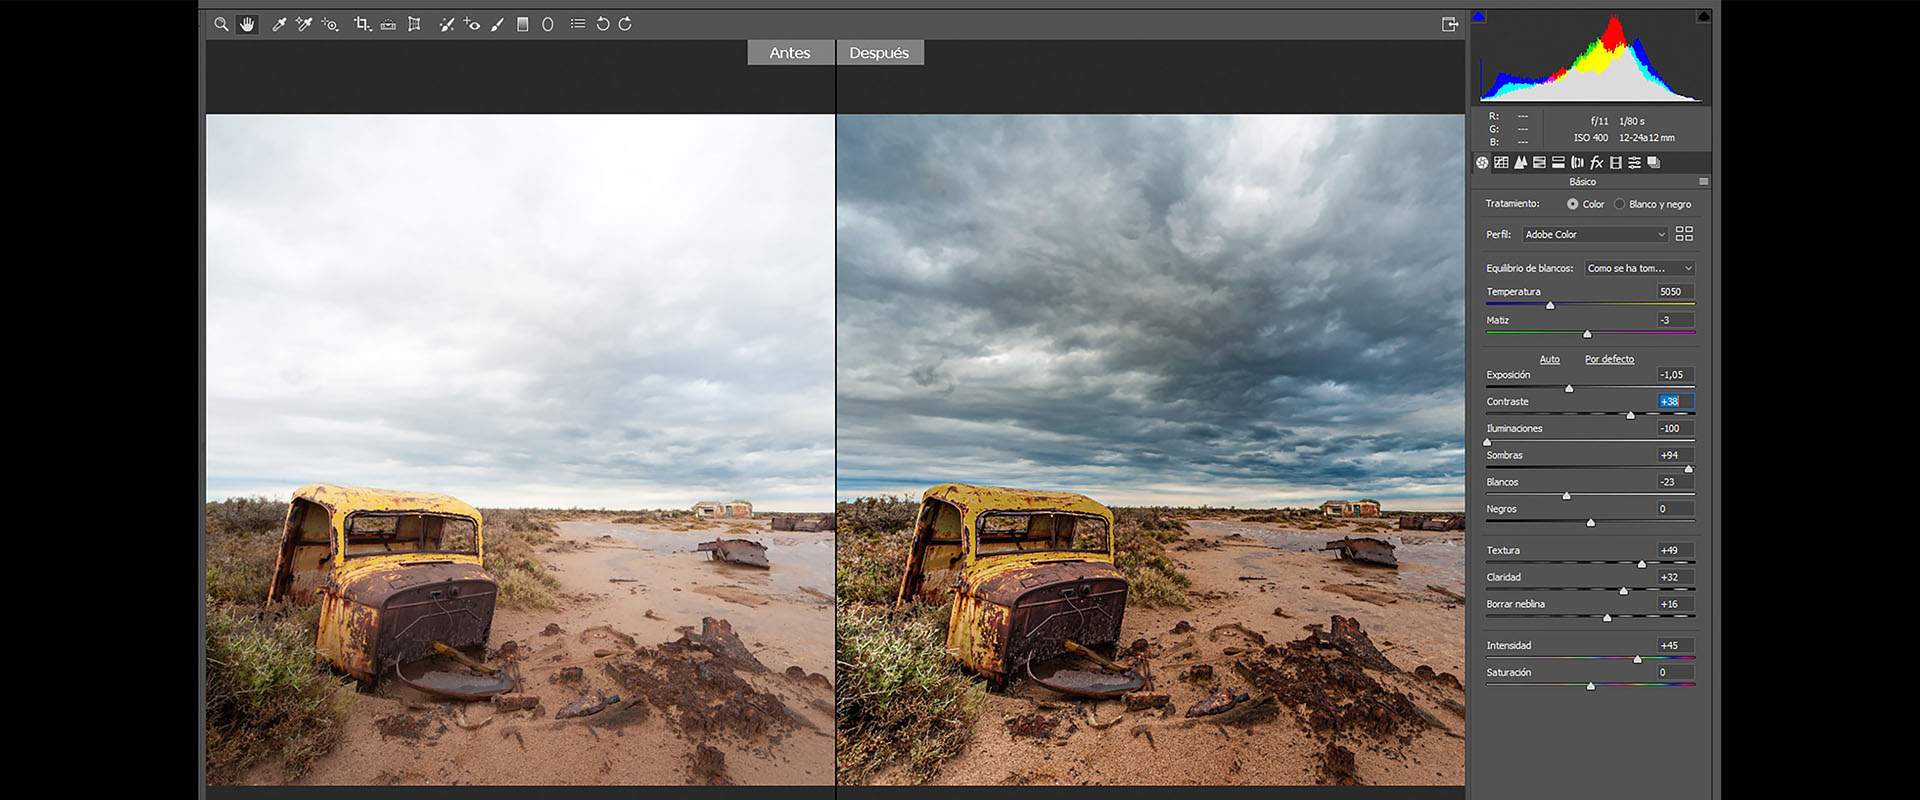
Task: Select the Crop tool
Action: (362, 24)
